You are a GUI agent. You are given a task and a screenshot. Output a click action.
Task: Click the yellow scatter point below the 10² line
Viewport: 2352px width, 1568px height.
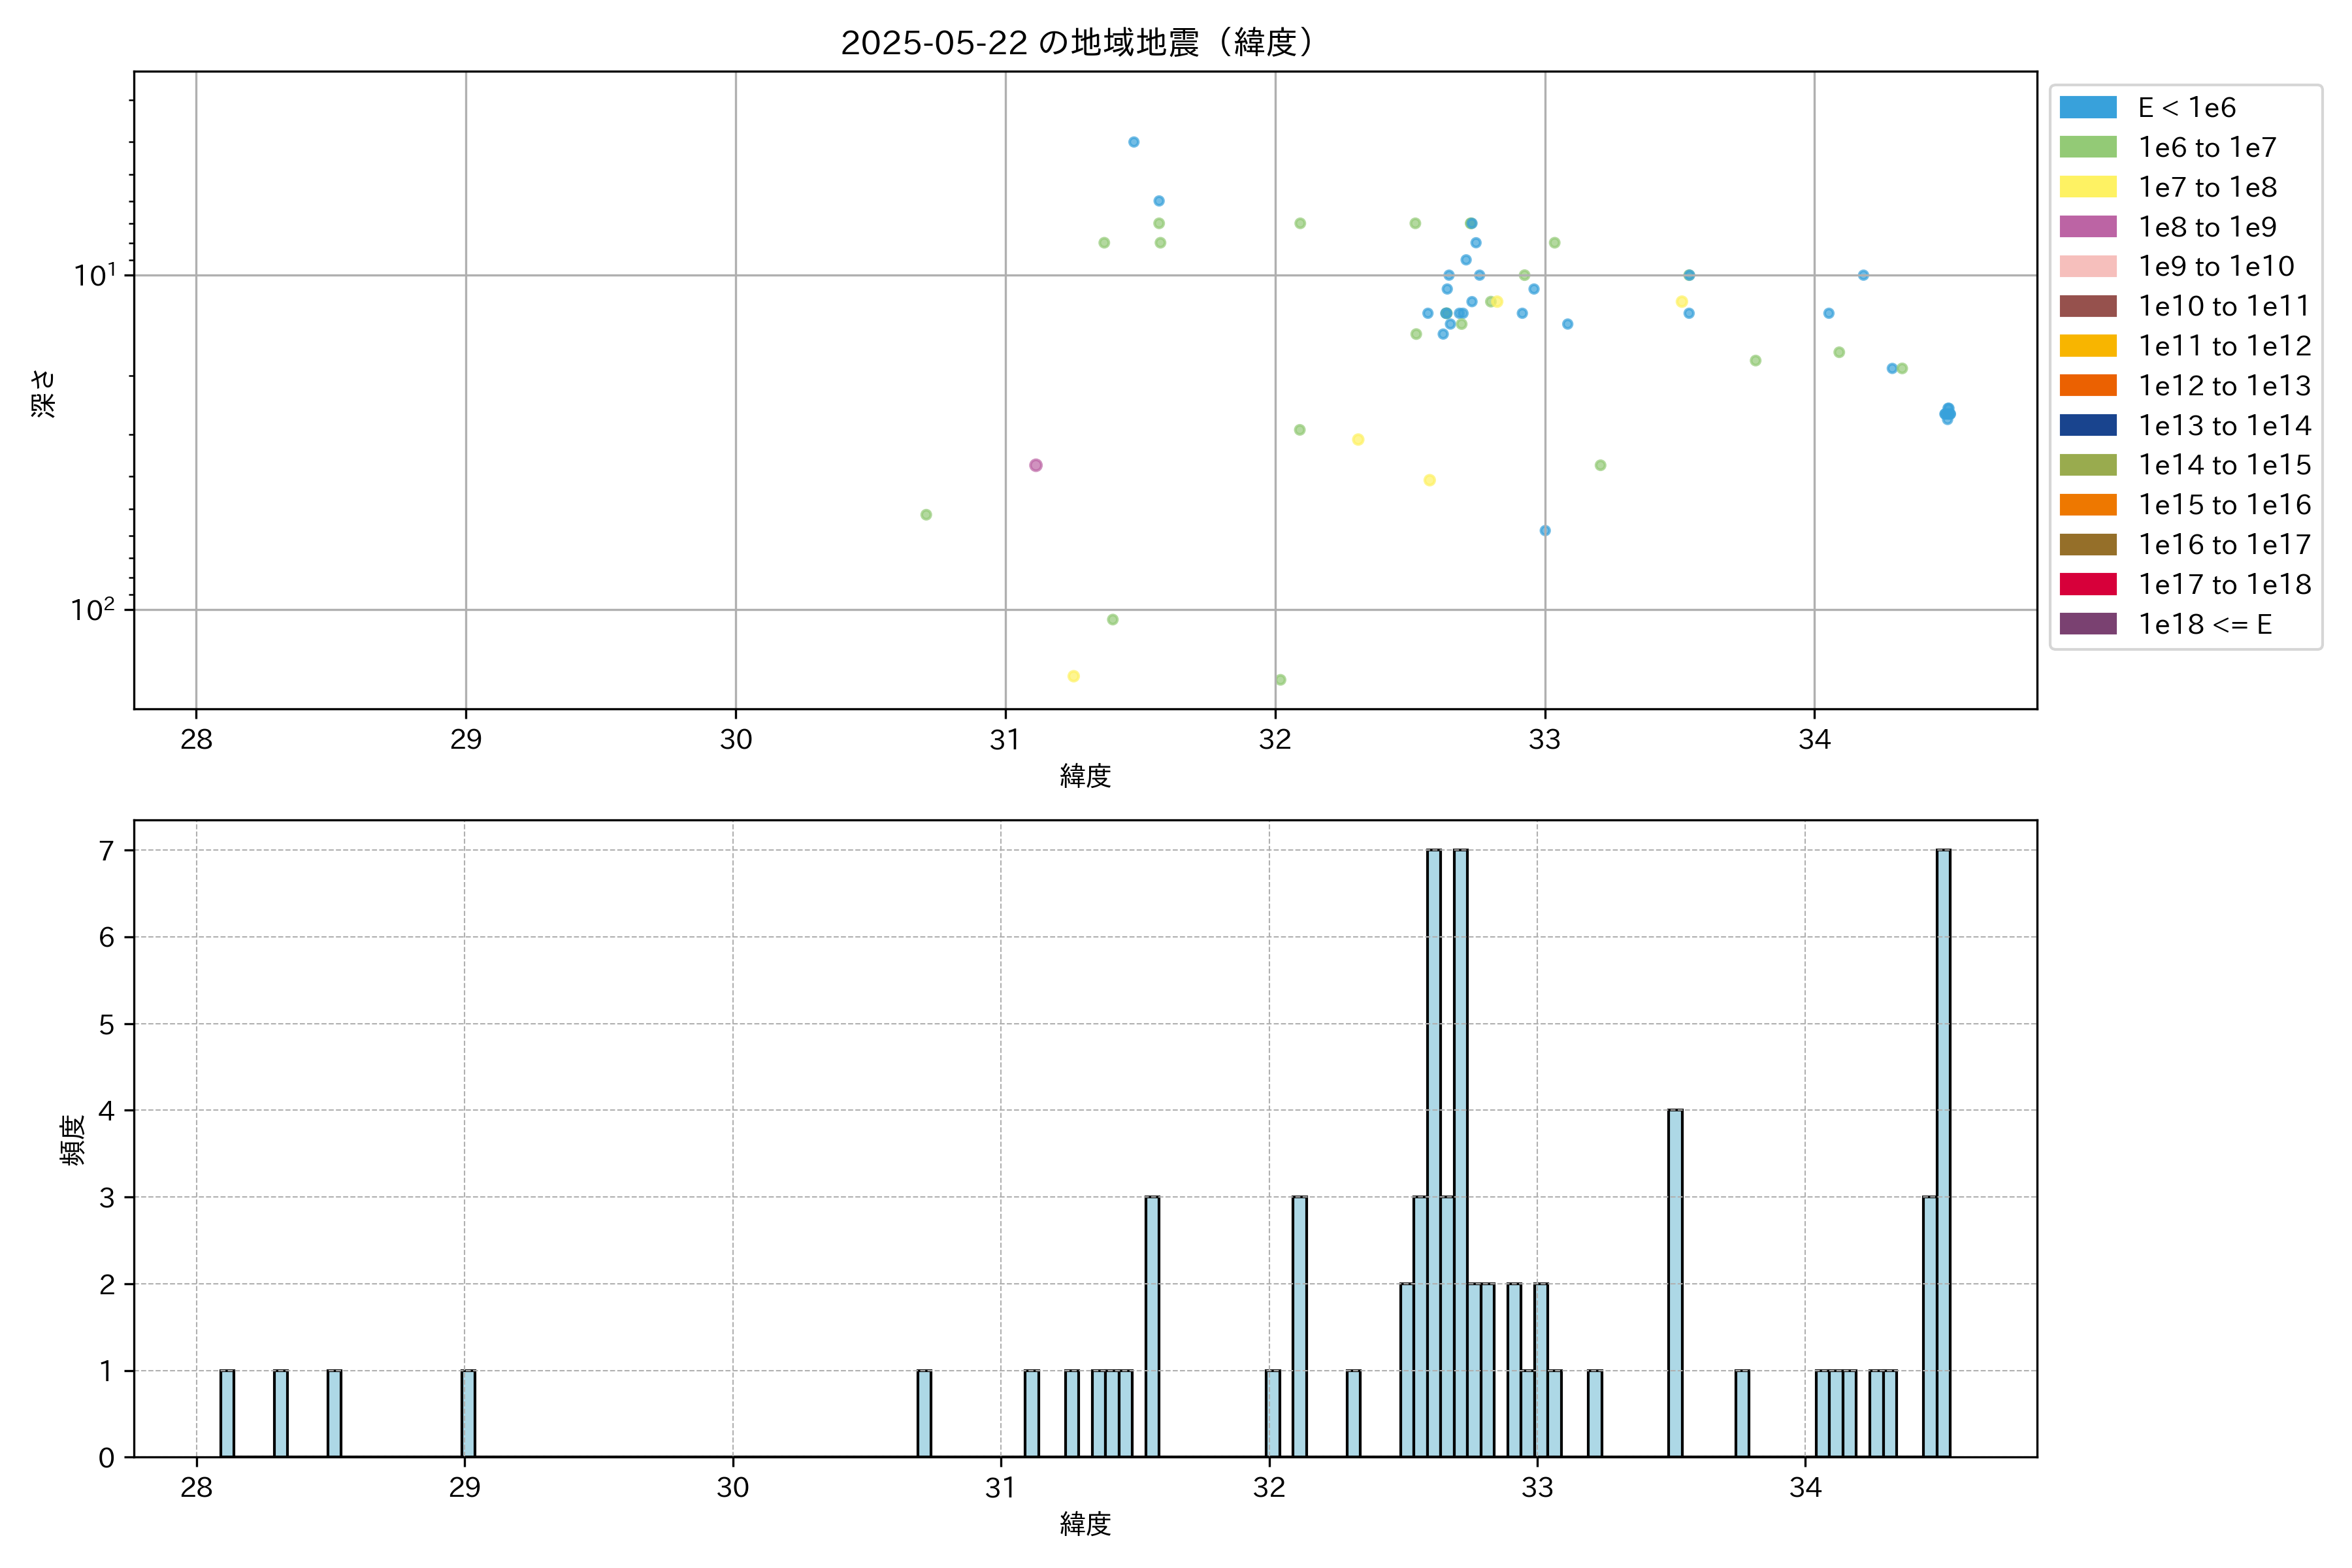(1073, 676)
